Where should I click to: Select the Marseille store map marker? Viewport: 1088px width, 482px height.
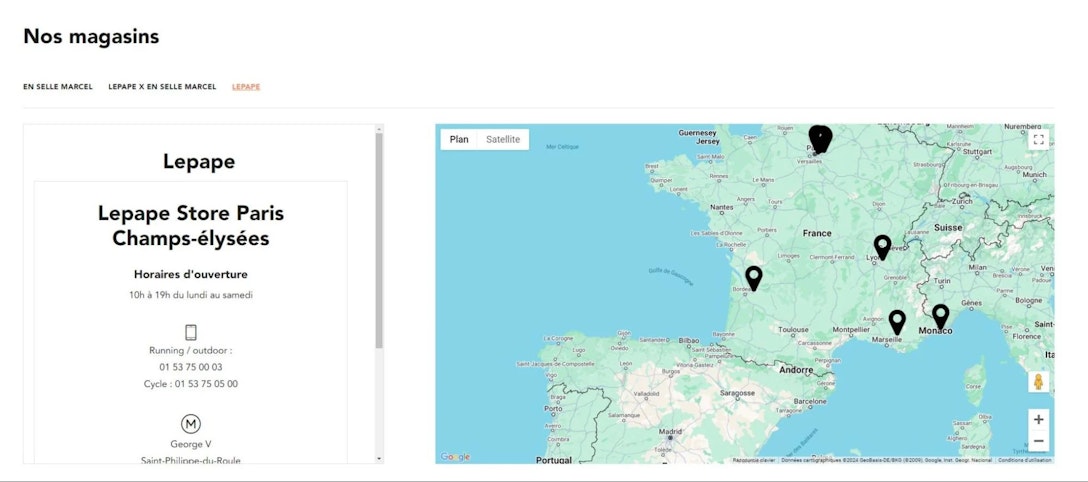tap(897, 321)
